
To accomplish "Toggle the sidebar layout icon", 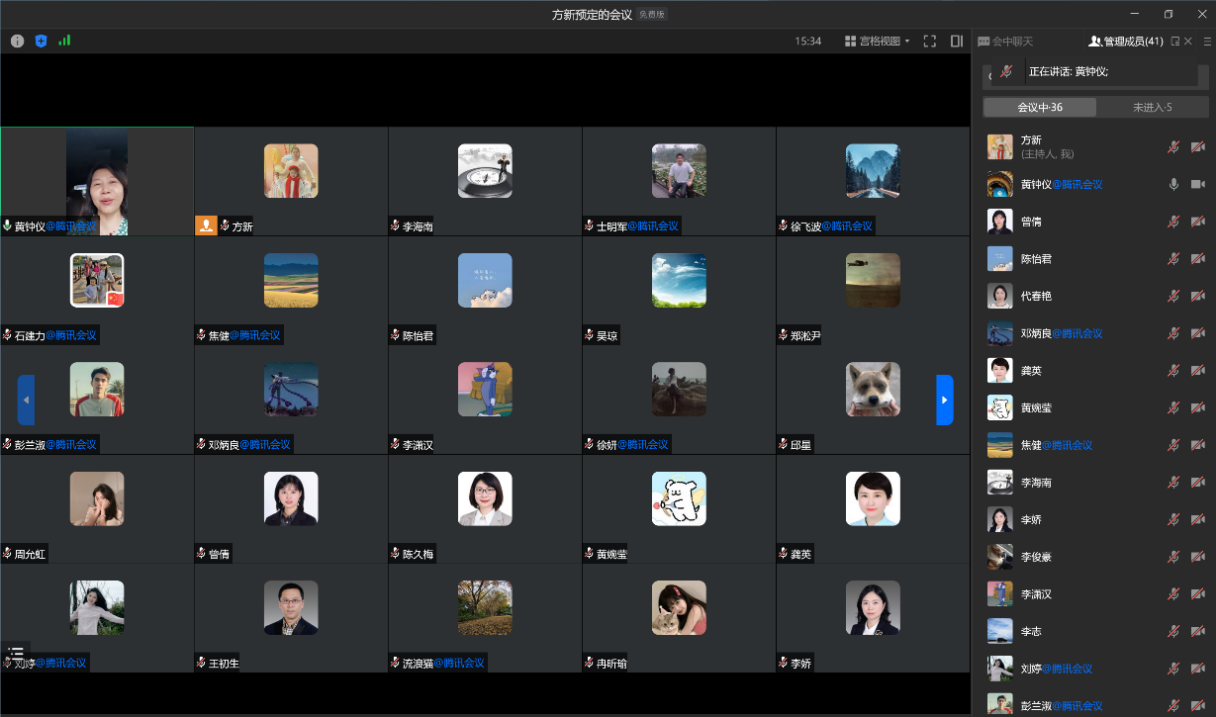I will pyautogui.click(x=957, y=41).
